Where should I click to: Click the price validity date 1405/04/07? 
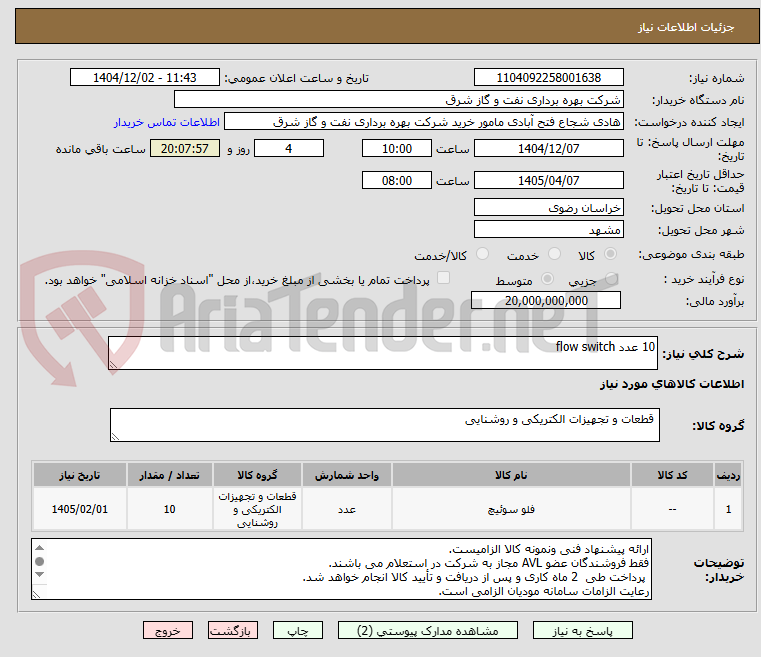pyautogui.click(x=548, y=180)
